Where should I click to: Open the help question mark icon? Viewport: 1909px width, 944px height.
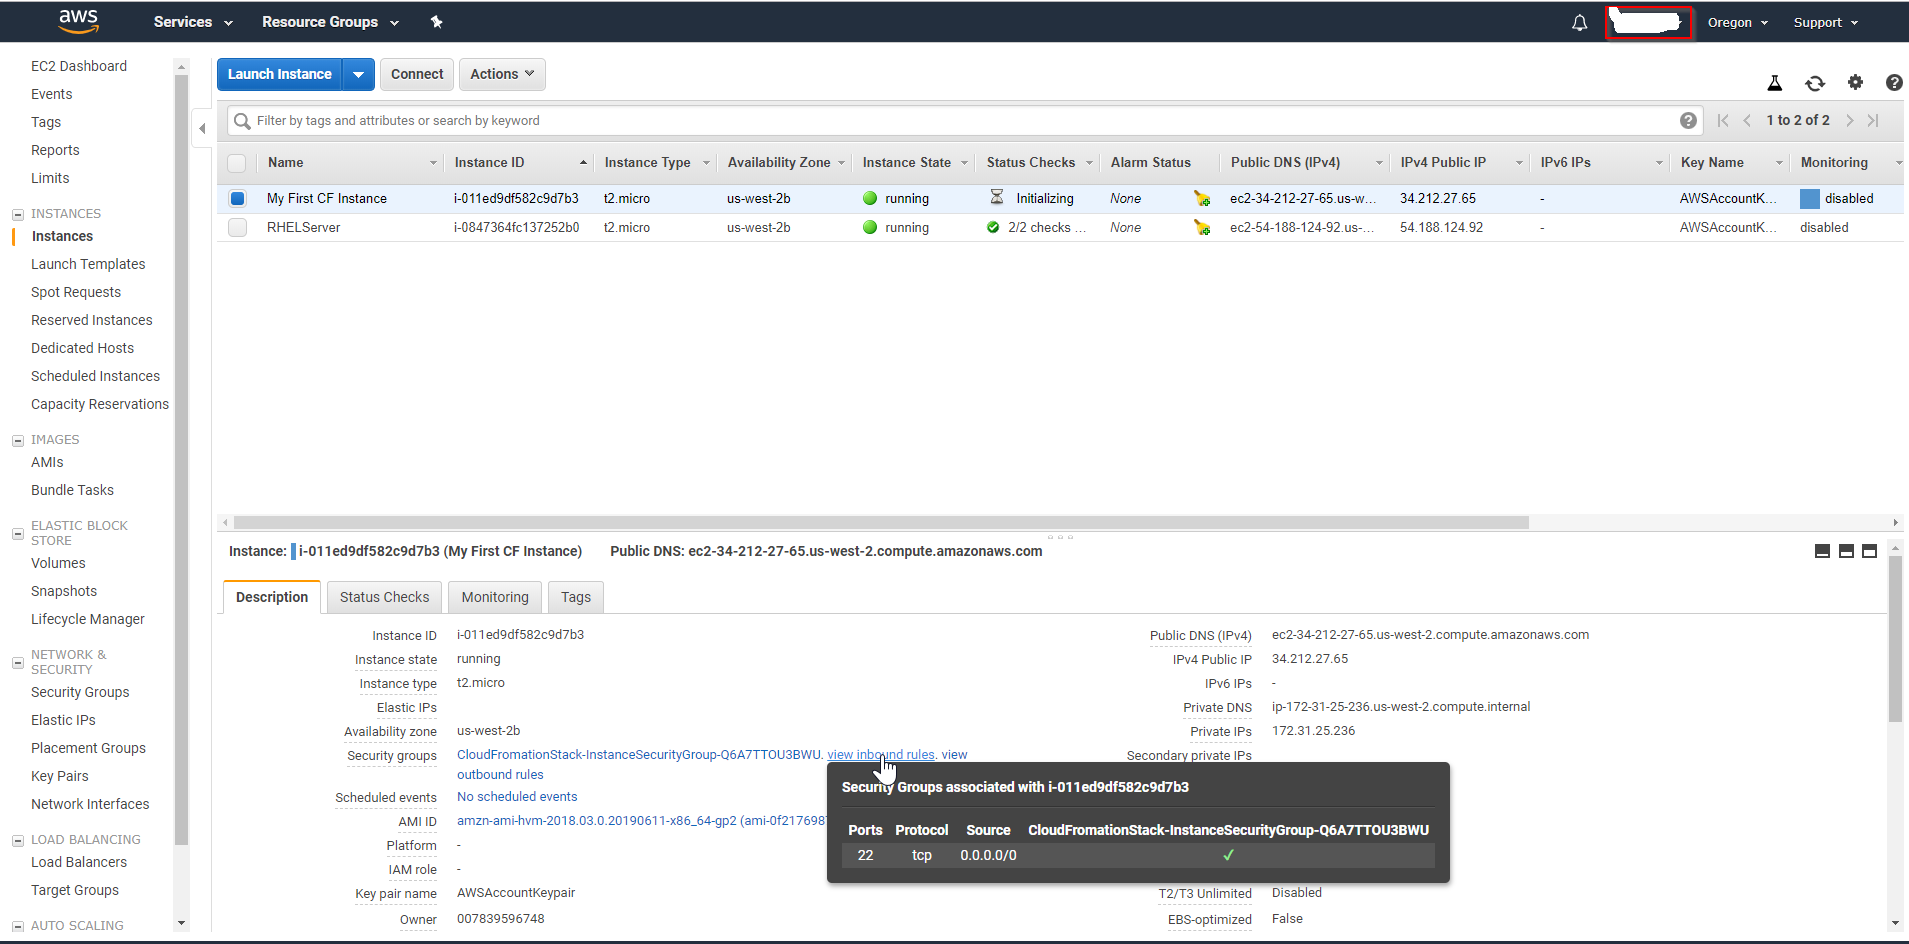1893,83
